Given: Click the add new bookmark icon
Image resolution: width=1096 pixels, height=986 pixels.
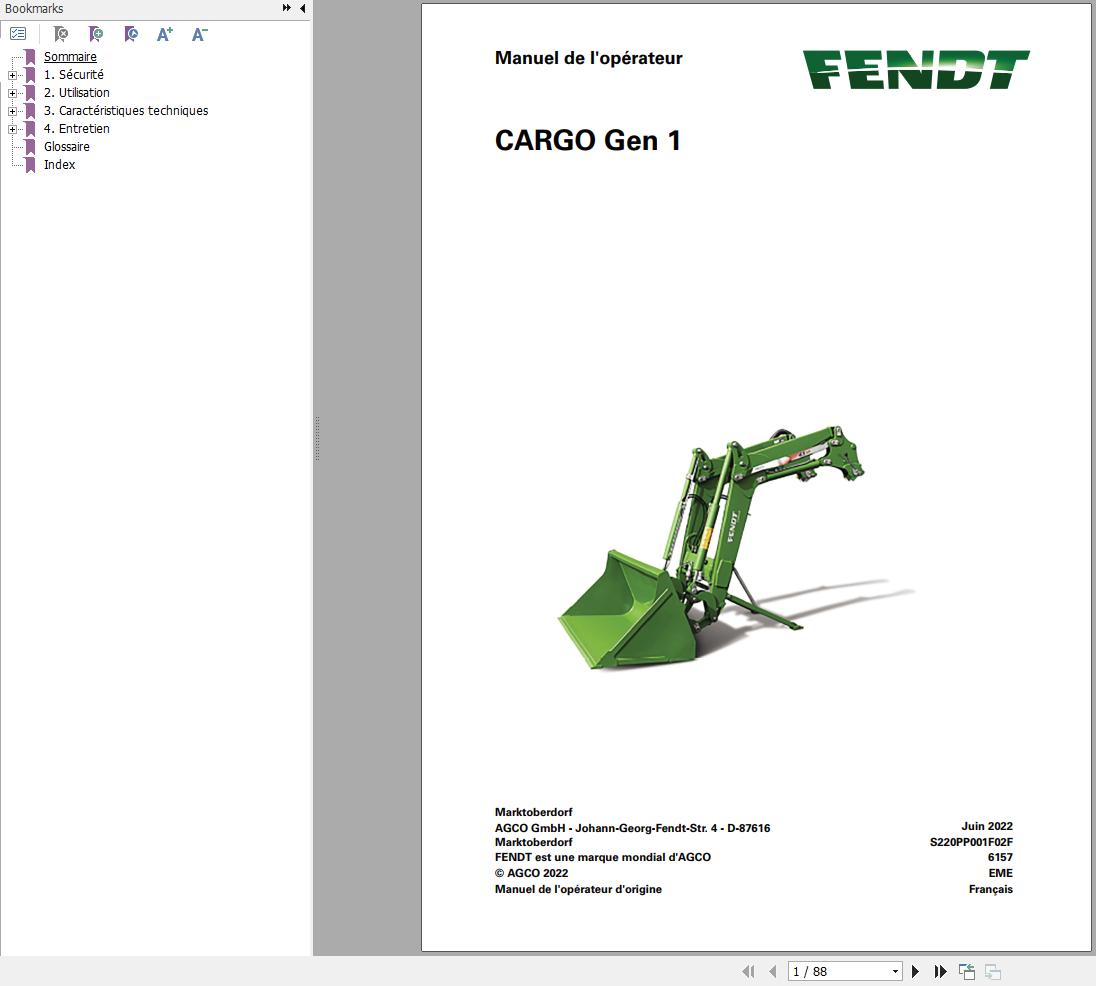Looking at the screenshot, I should 96,34.
